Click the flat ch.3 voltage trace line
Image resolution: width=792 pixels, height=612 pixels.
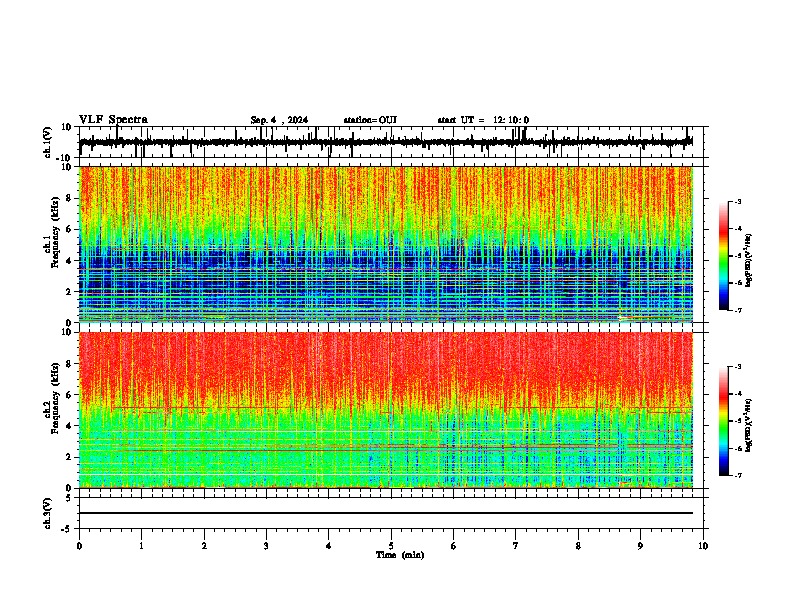click(385, 513)
